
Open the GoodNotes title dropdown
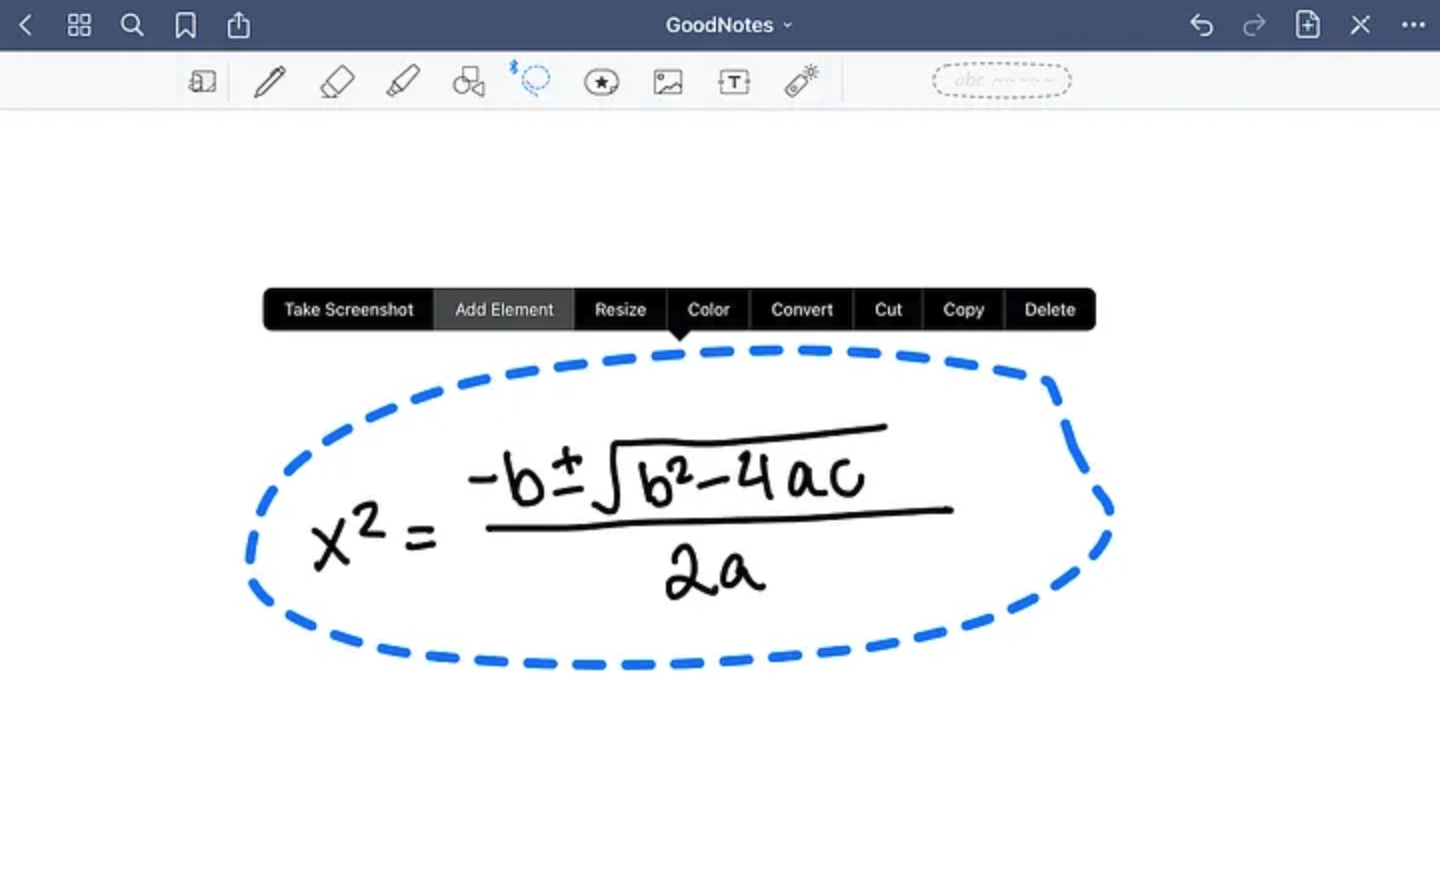click(x=728, y=25)
